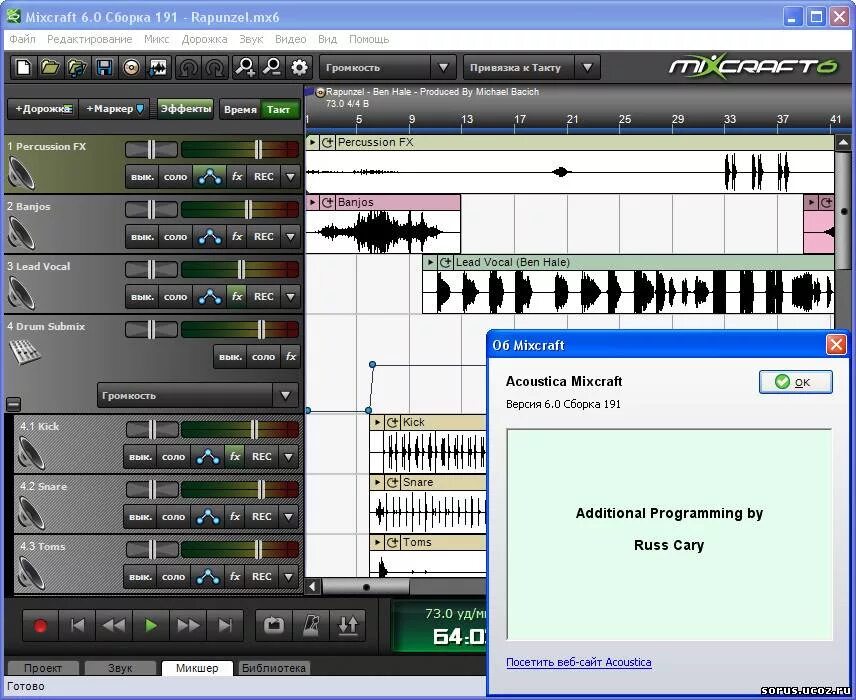856x700 pixels.
Task: Rewind to start in the transport bar
Action: coord(77,625)
